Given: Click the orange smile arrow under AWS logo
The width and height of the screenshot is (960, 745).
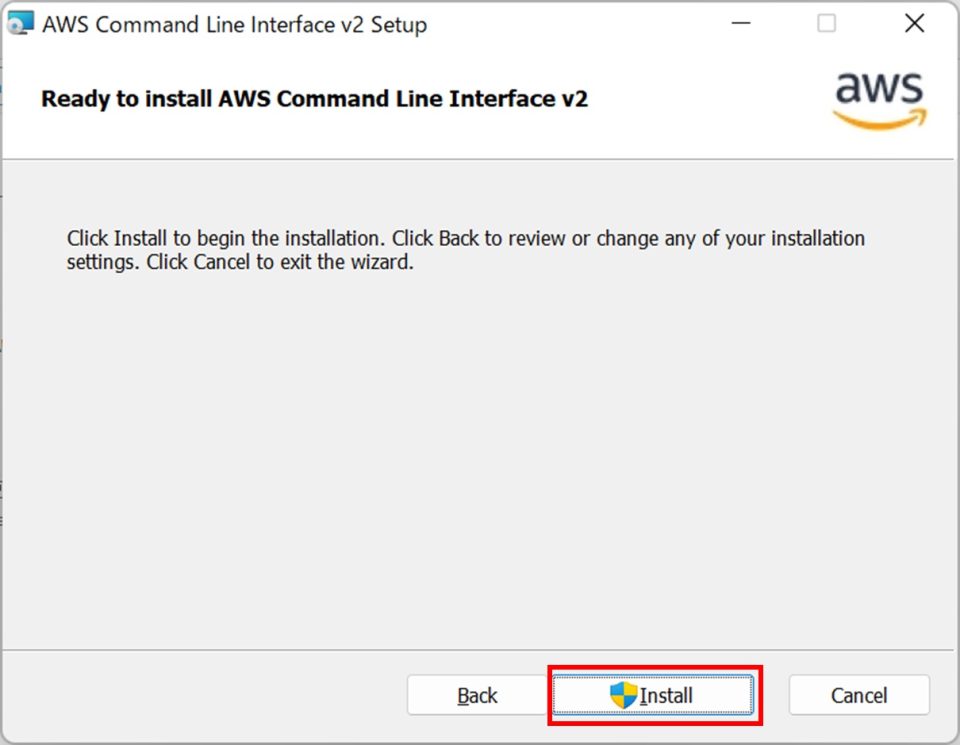Looking at the screenshot, I should pos(880,119).
